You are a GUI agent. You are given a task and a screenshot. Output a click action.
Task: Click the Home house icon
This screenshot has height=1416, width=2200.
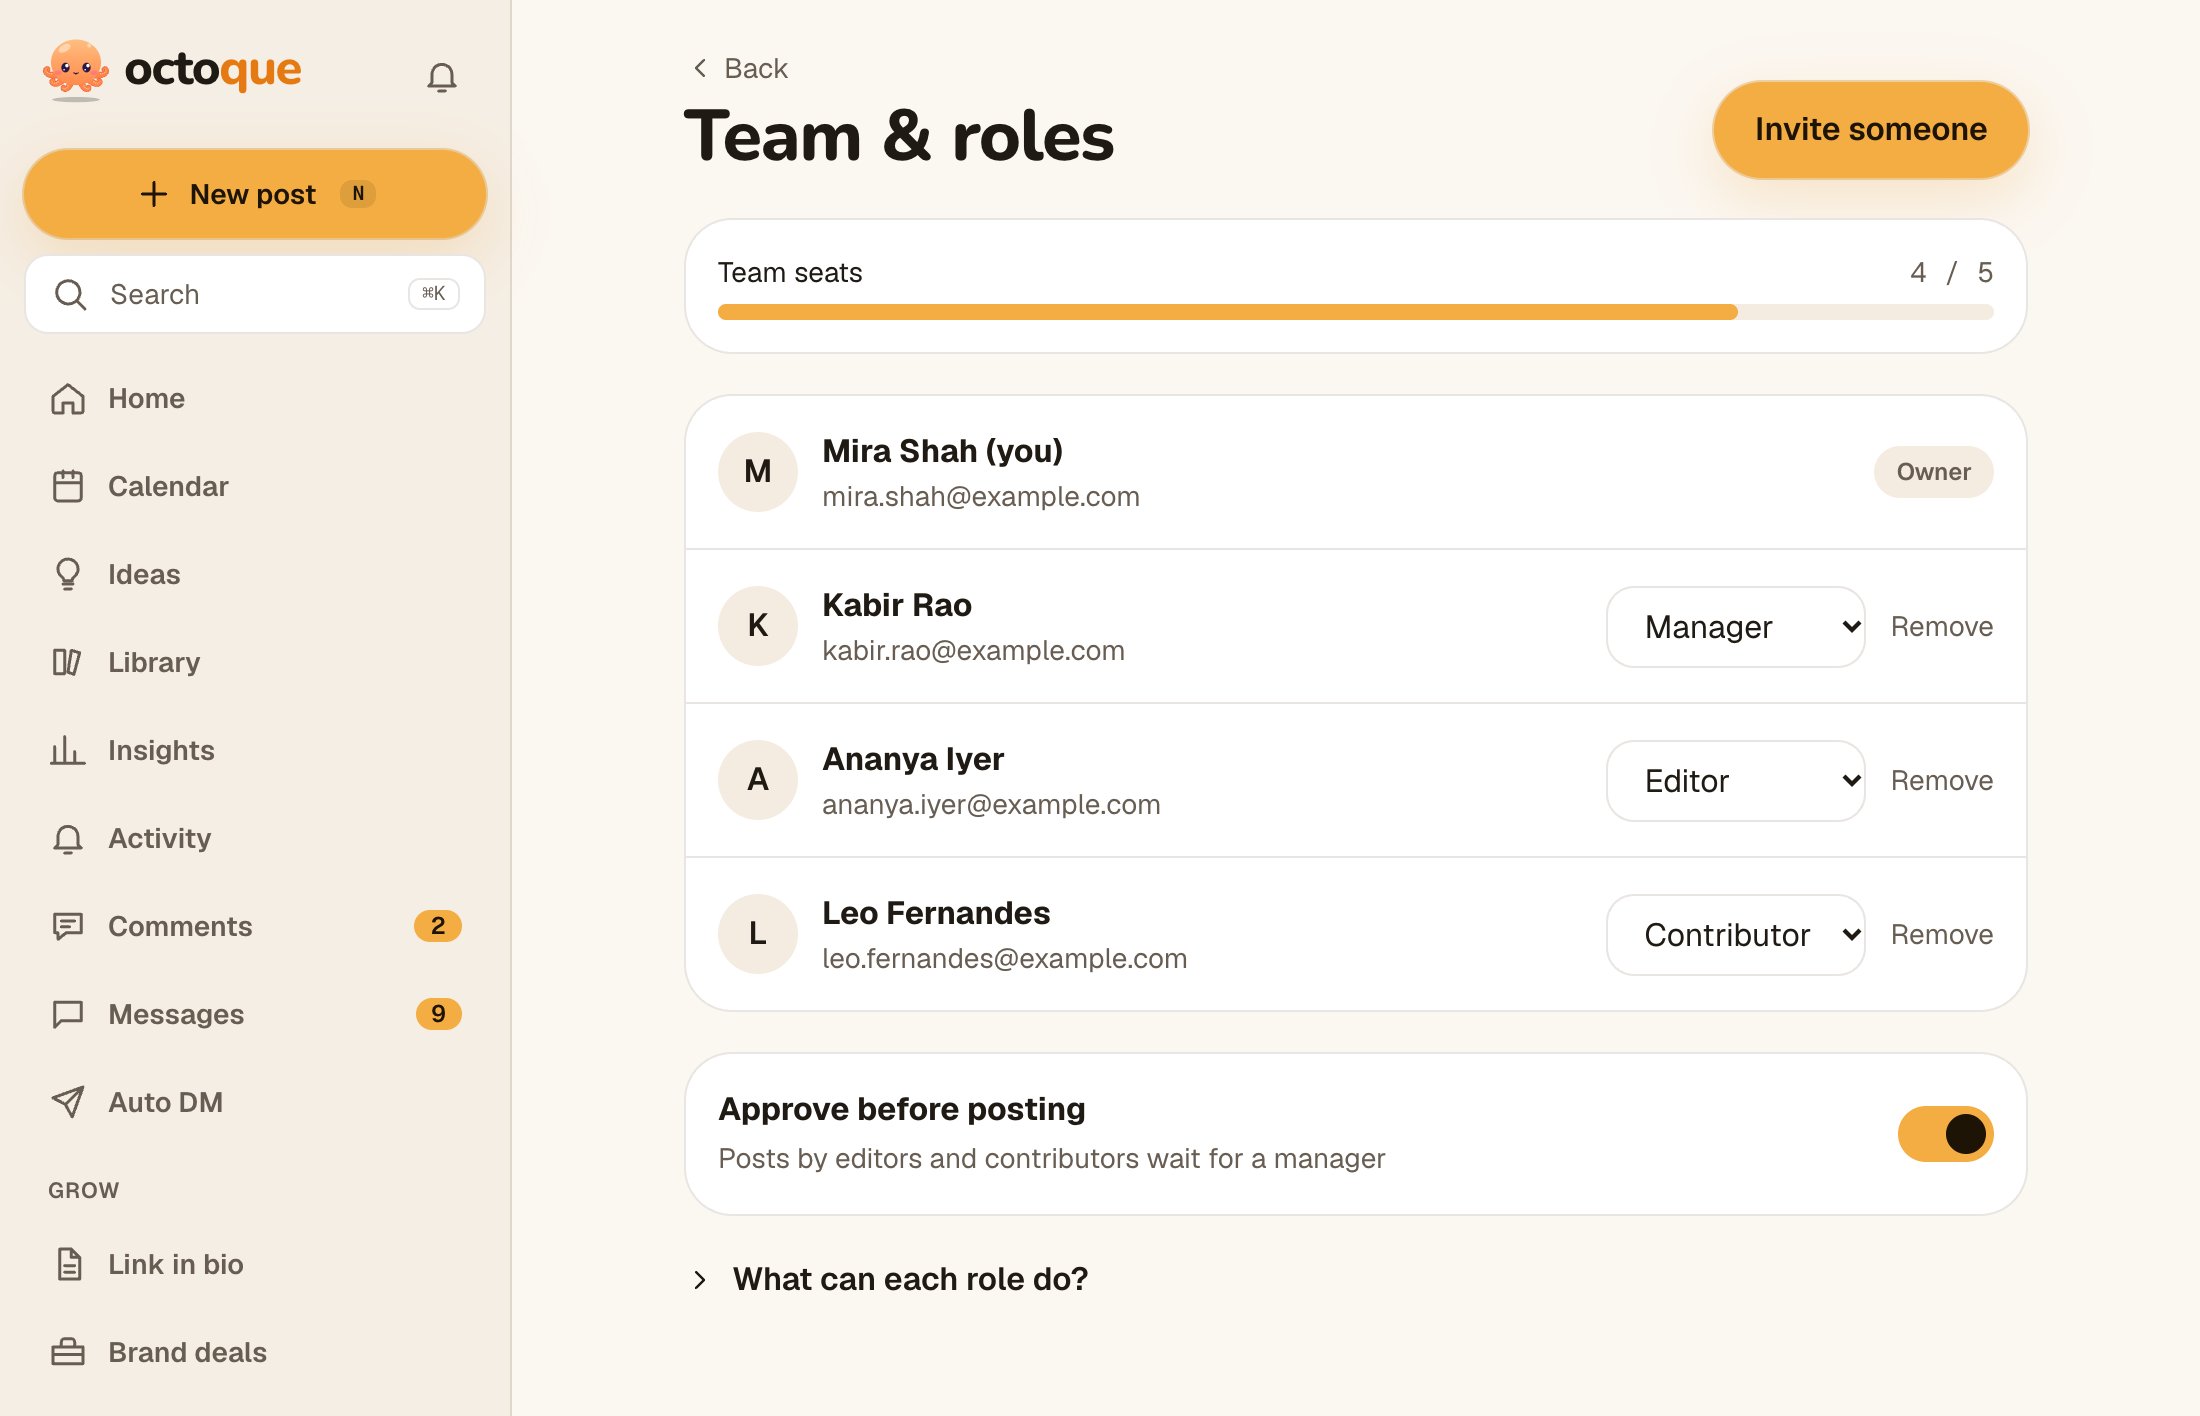[x=68, y=398]
